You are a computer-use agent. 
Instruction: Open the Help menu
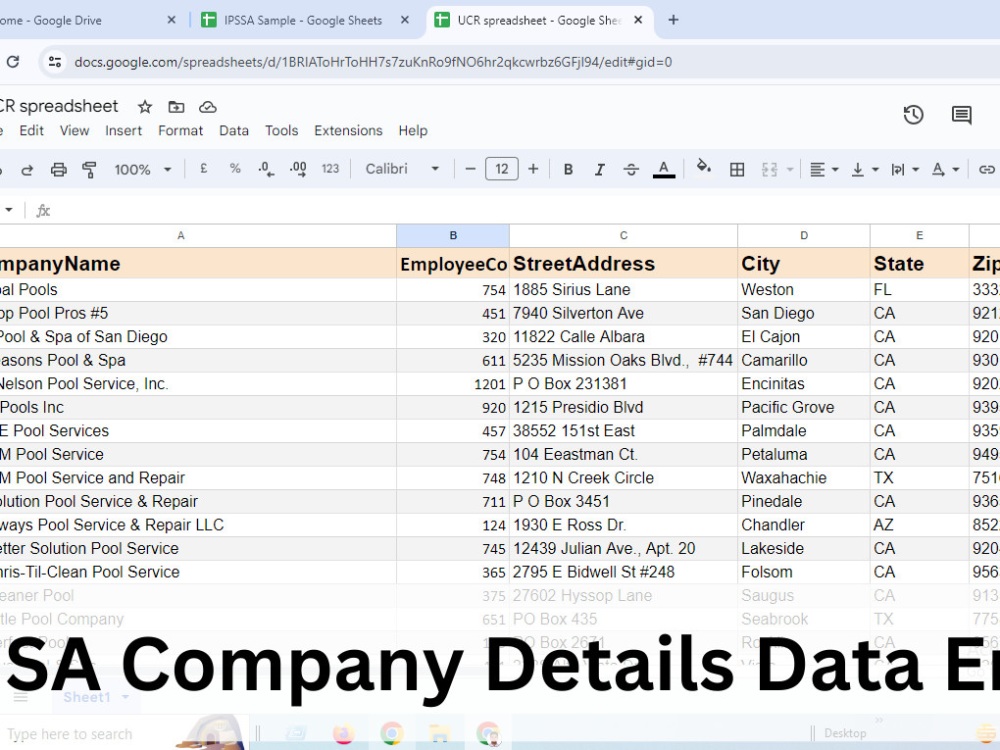pyautogui.click(x=413, y=131)
